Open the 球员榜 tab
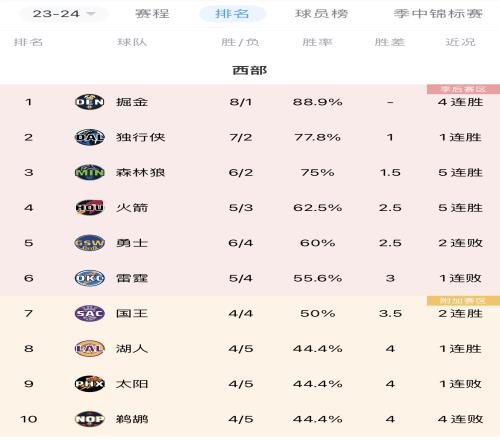The height and width of the screenshot is (440, 500). click(322, 14)
